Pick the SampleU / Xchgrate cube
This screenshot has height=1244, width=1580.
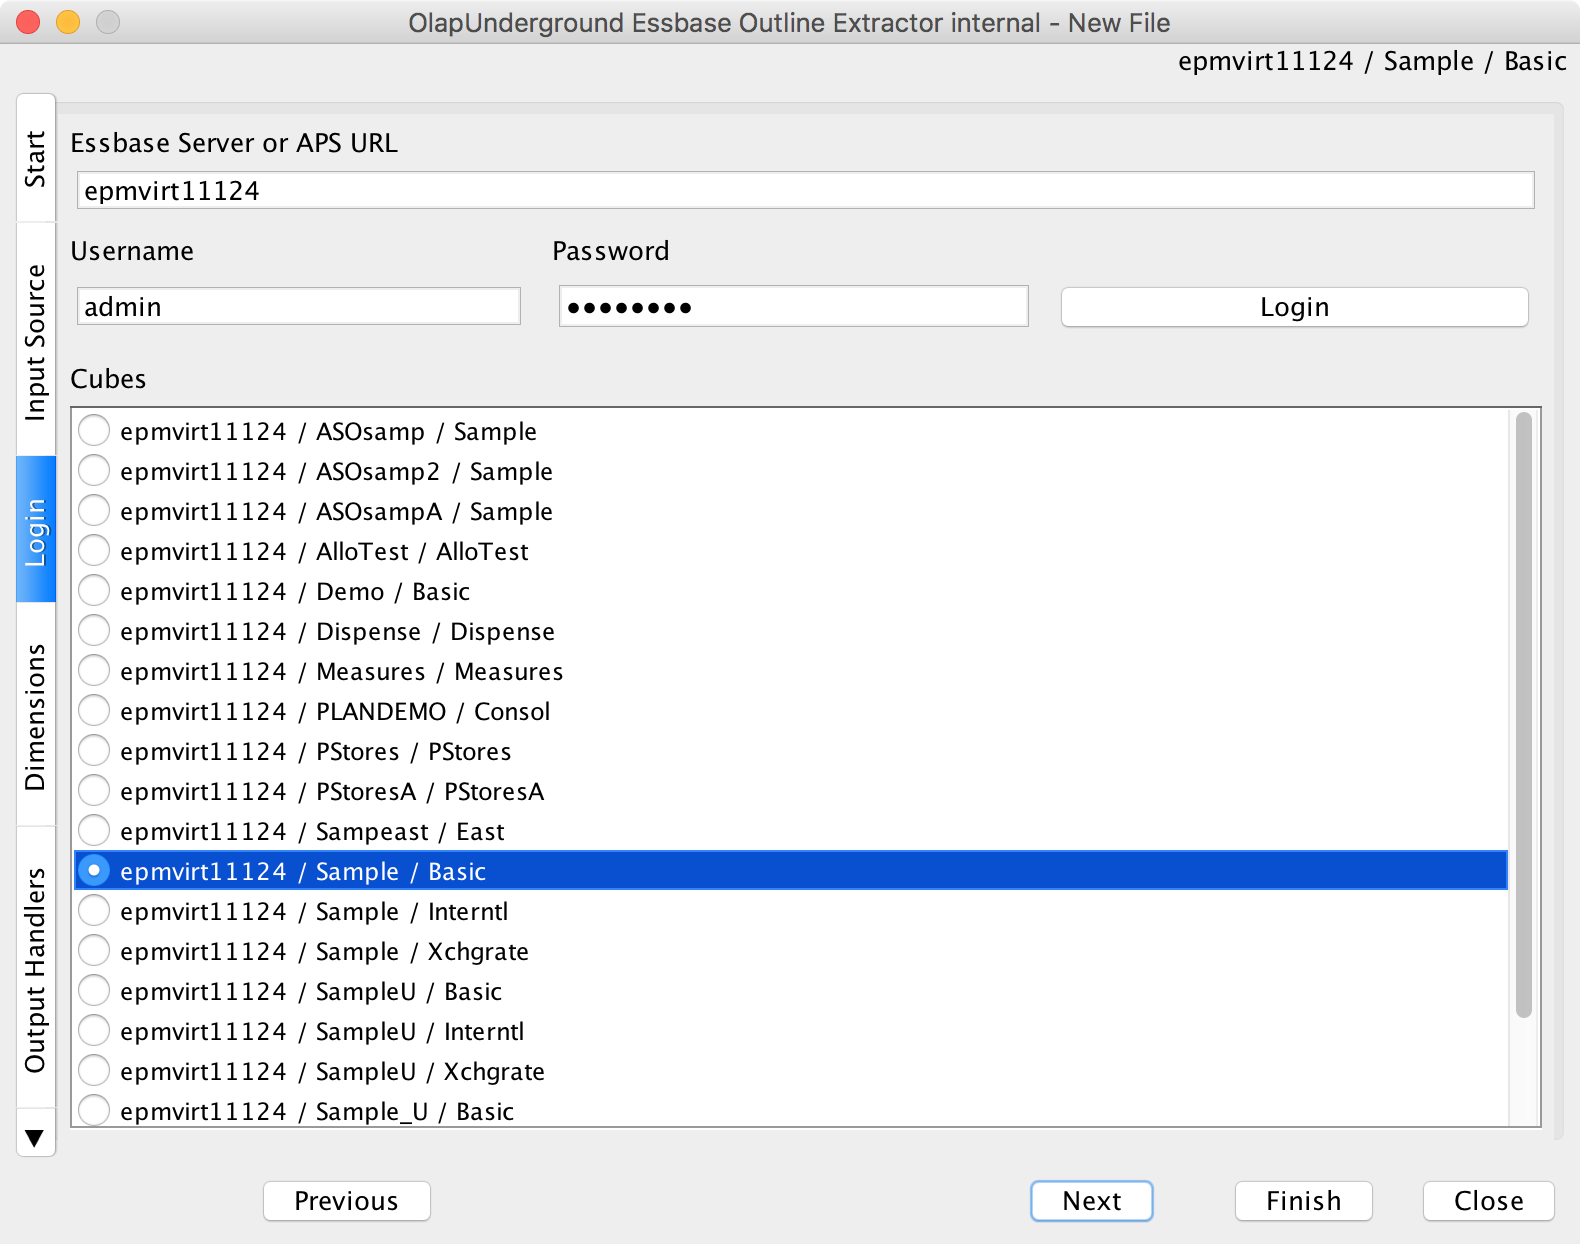click(x=94, y=1071)
